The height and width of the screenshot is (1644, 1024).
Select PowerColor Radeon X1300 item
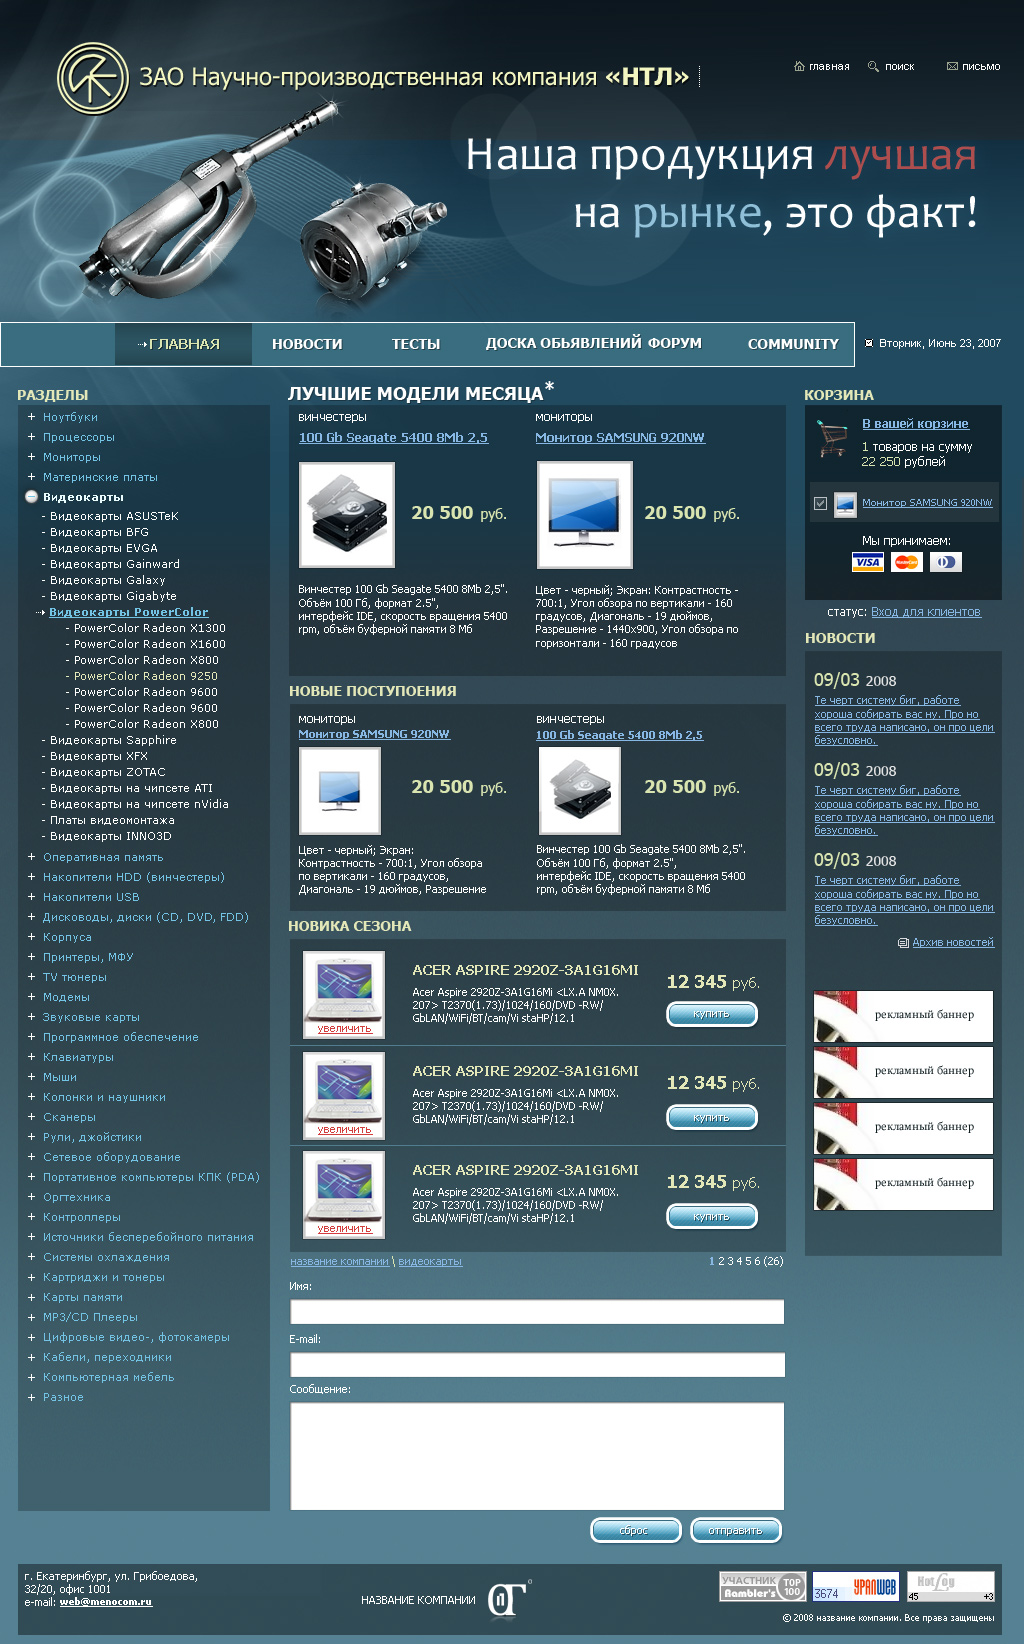150,628
